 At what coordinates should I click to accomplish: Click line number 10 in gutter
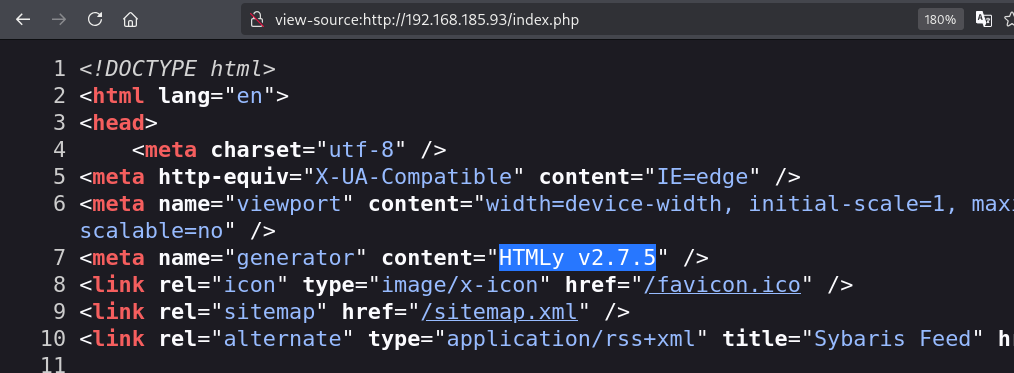(53, 338)
